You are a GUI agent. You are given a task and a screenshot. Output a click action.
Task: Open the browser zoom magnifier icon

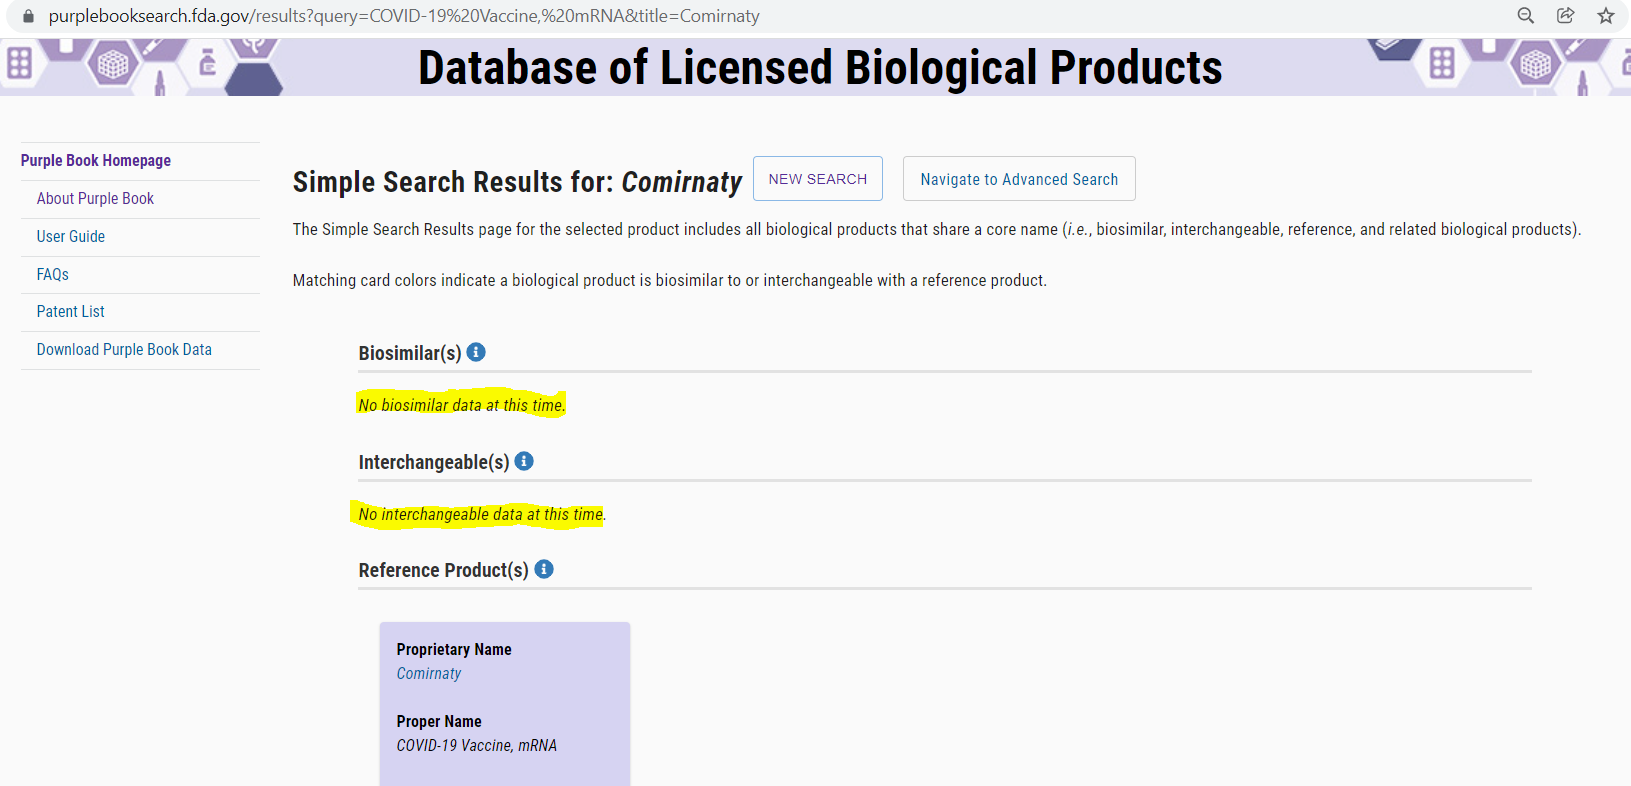pyautogui.click(x=1525, y=16)
